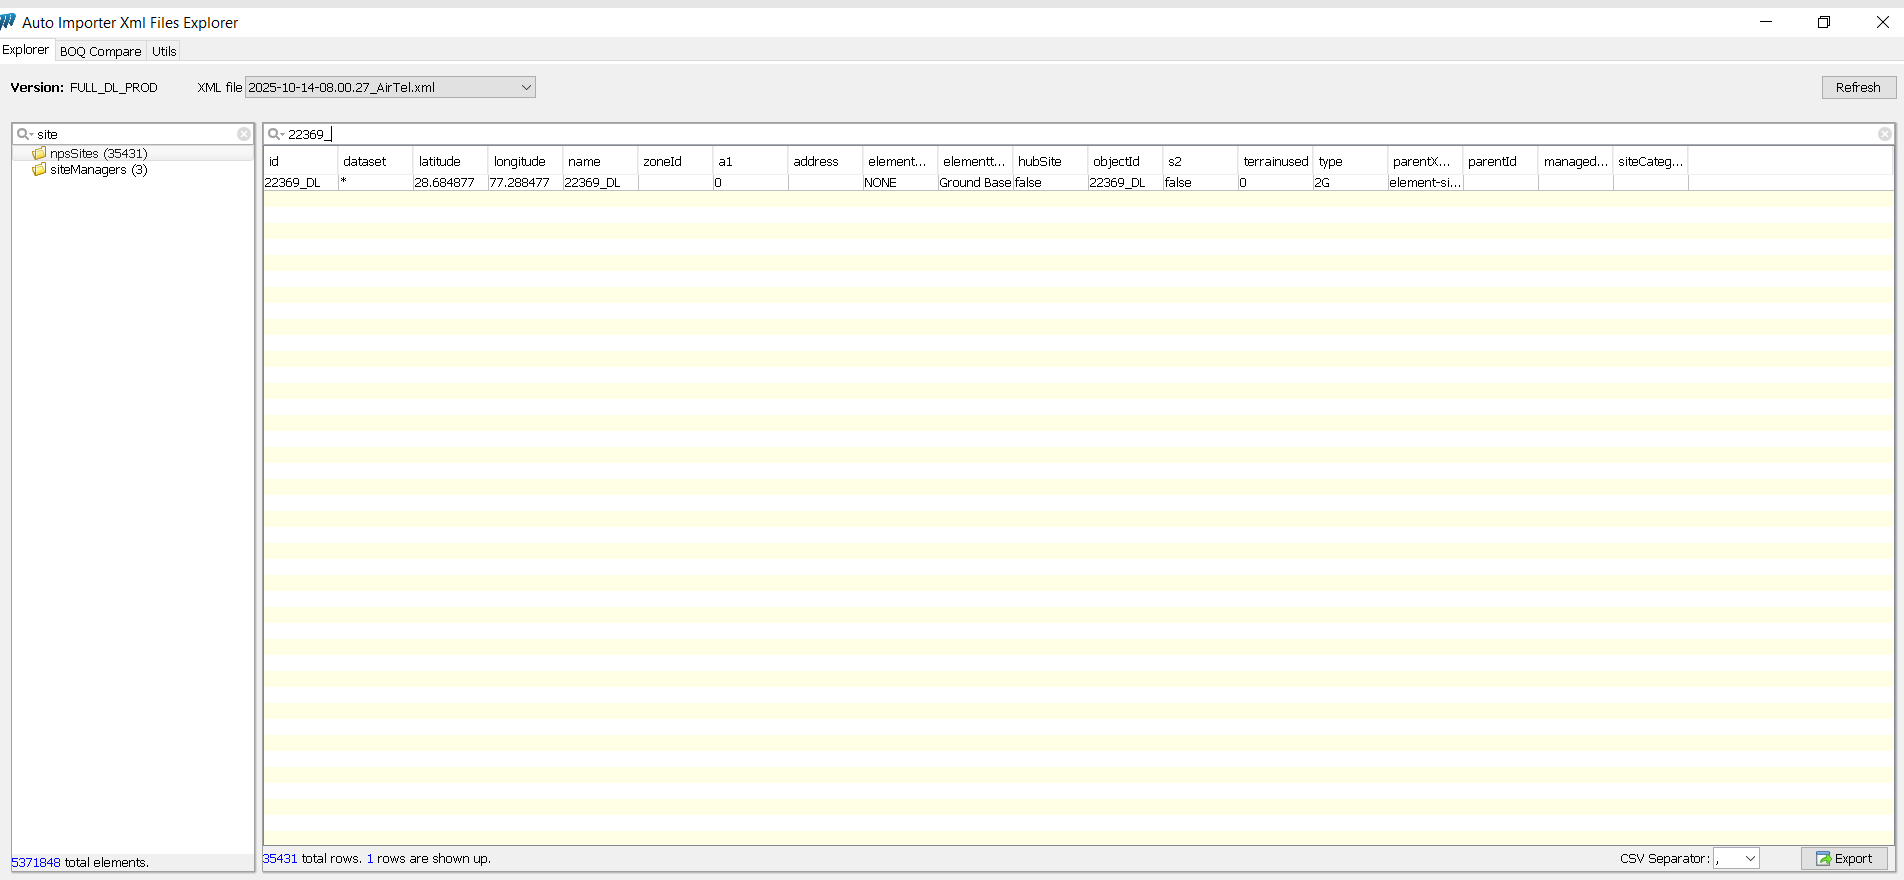The image size is (1904, 880).
Task: Select the npsSites (35431) tree node
Action: (x=98, y=153)
